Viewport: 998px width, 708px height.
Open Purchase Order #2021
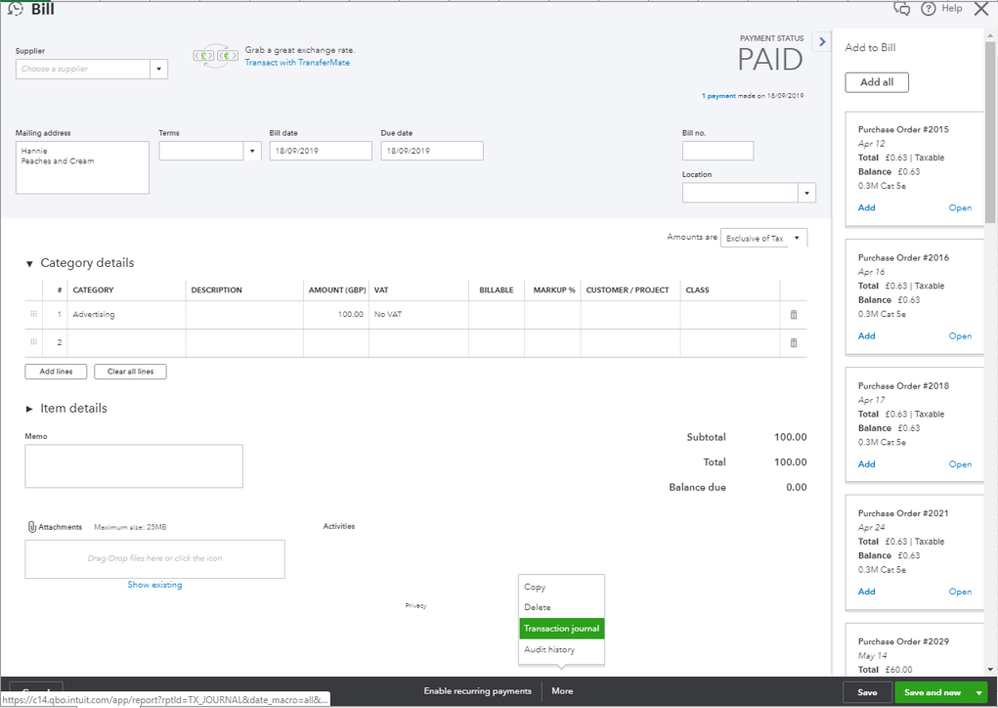(x=960, y=591)
